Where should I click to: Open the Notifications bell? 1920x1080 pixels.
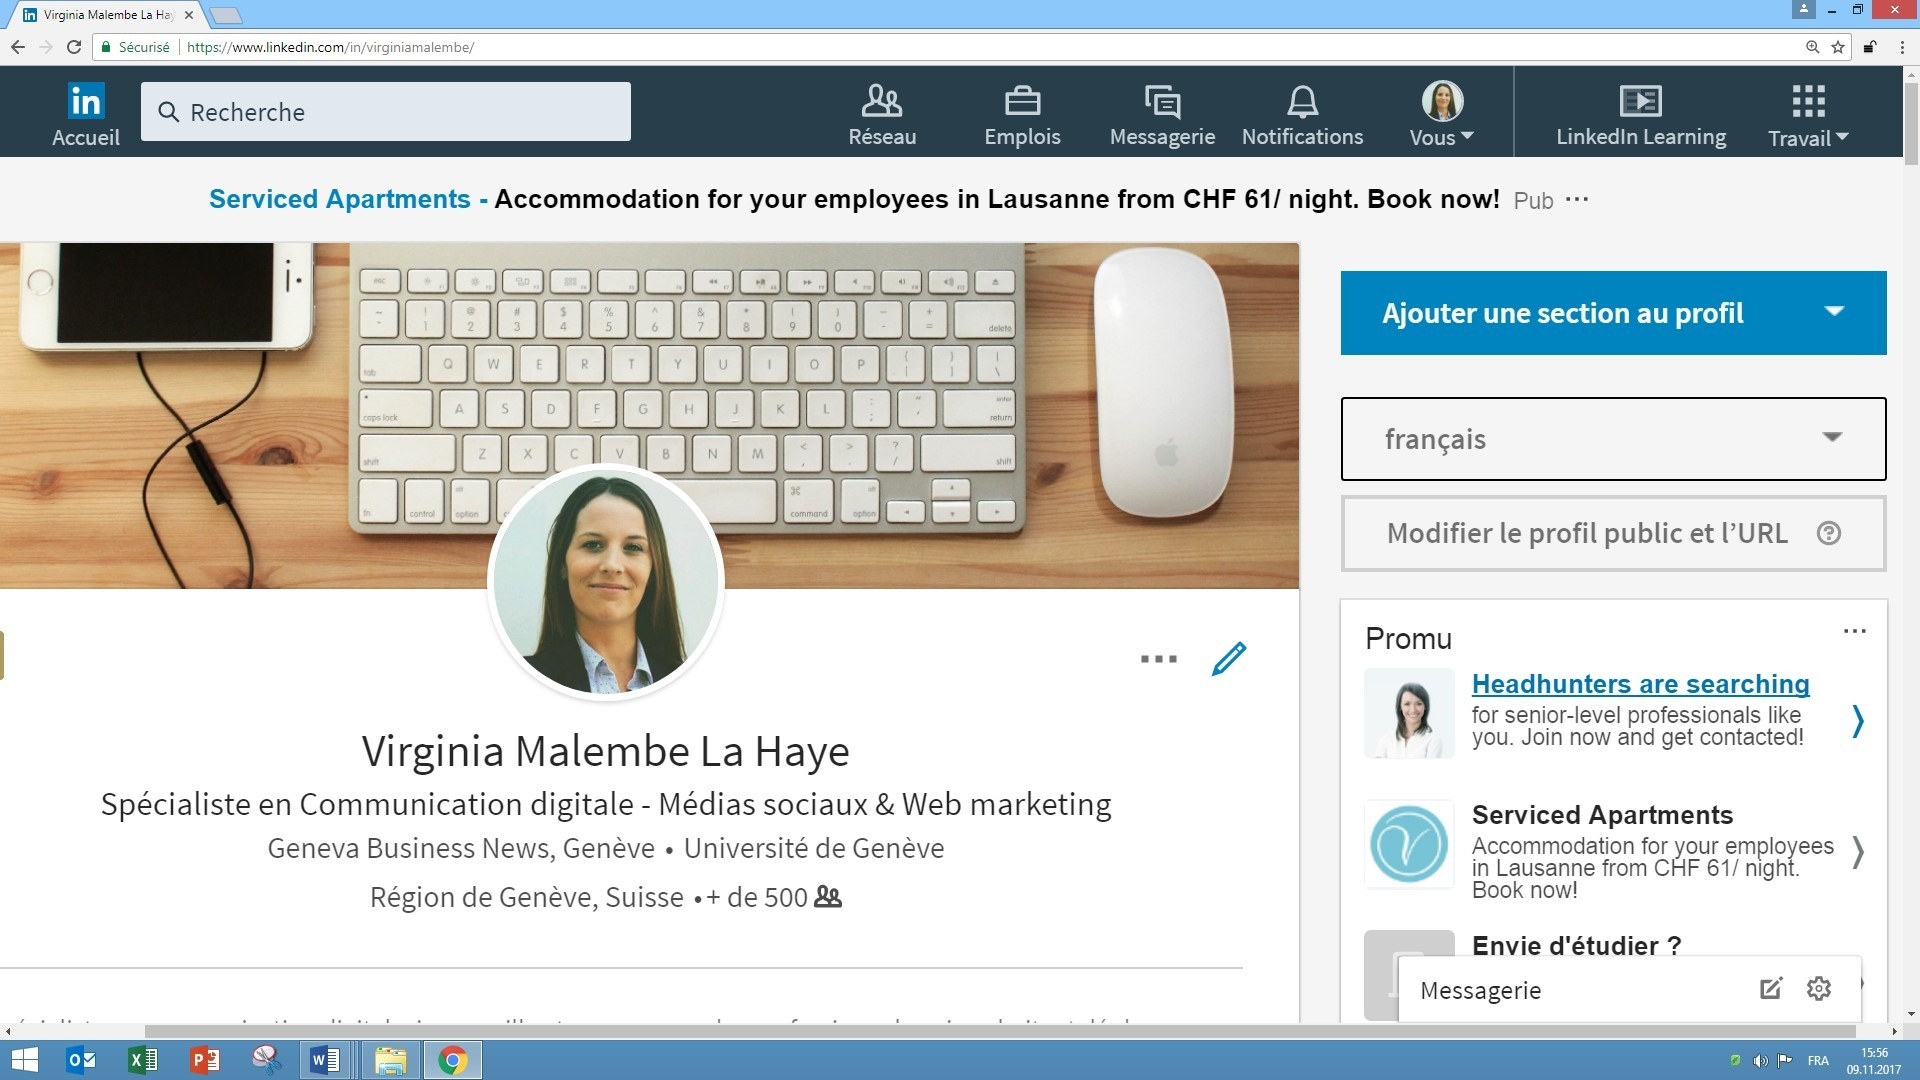coord(1301,114)
